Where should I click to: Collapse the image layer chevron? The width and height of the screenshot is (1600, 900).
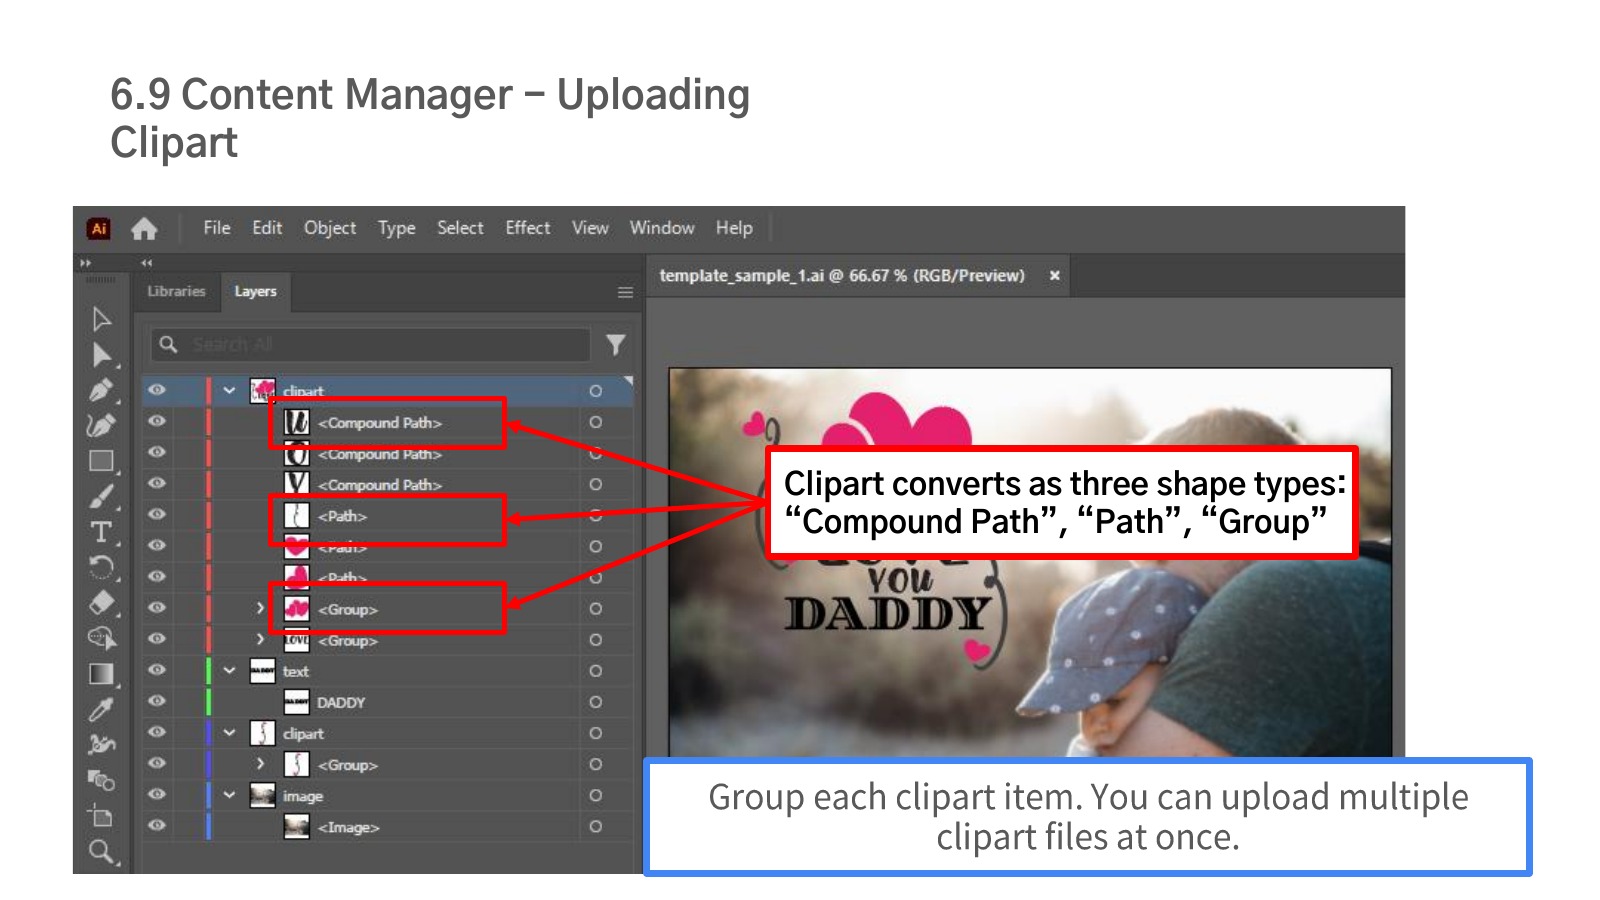click(x=229, y=795)
